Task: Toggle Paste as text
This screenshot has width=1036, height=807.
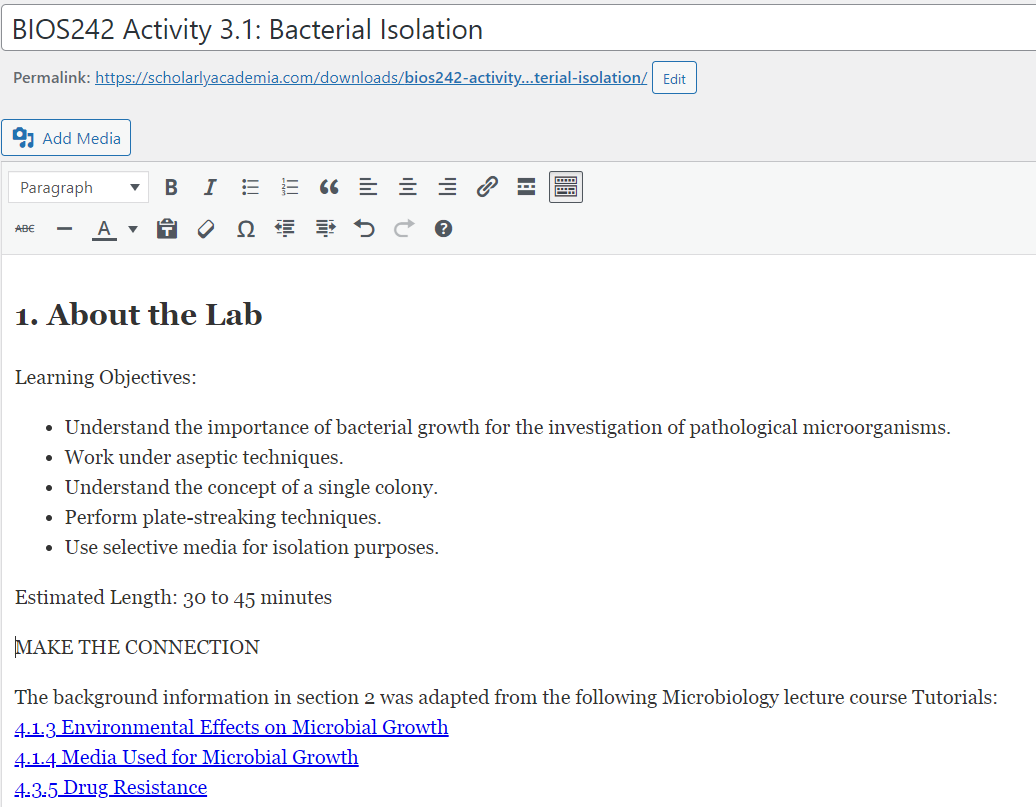Action: [166, 229]
